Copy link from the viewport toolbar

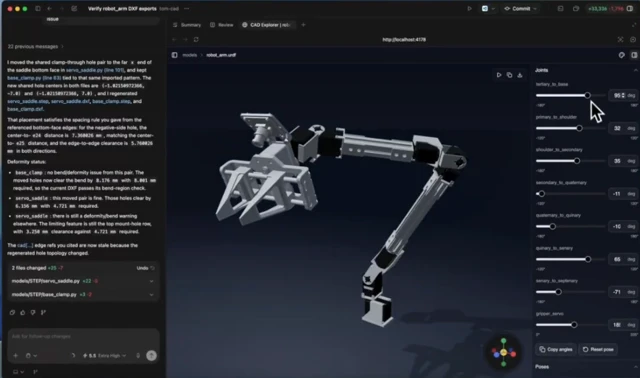509,75
